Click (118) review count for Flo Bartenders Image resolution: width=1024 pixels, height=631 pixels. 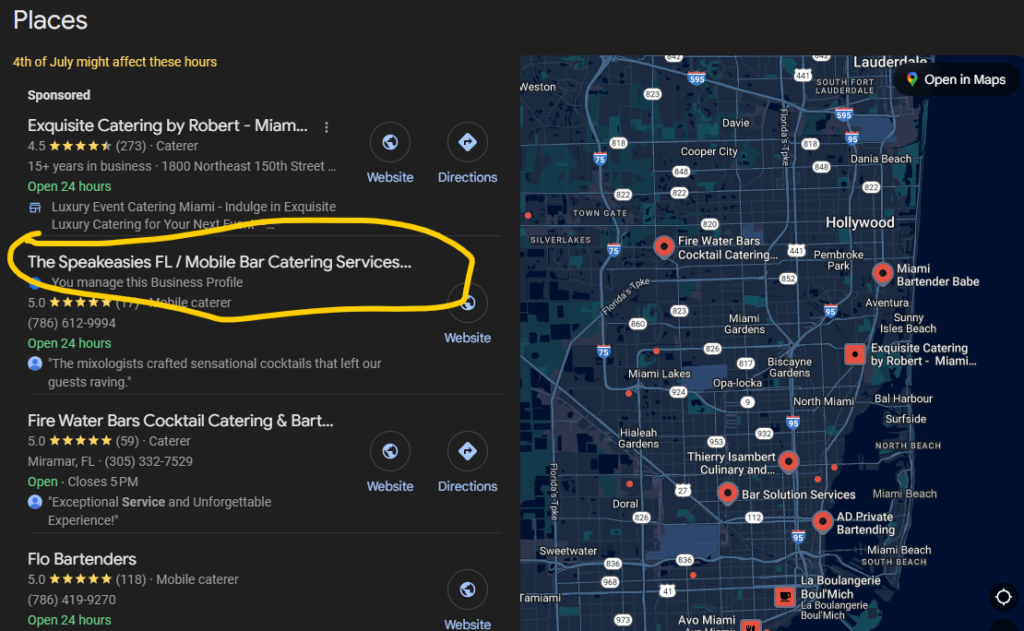[x=131, y=580]
